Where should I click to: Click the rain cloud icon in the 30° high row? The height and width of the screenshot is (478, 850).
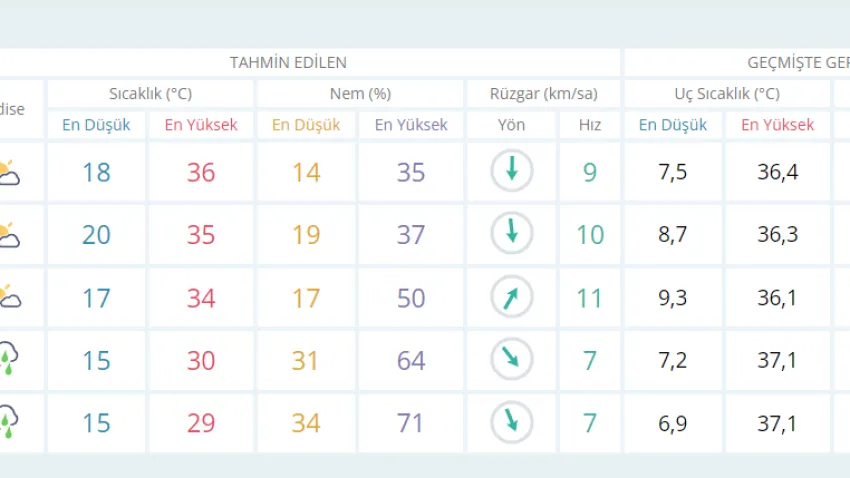[x=9, y=360]
